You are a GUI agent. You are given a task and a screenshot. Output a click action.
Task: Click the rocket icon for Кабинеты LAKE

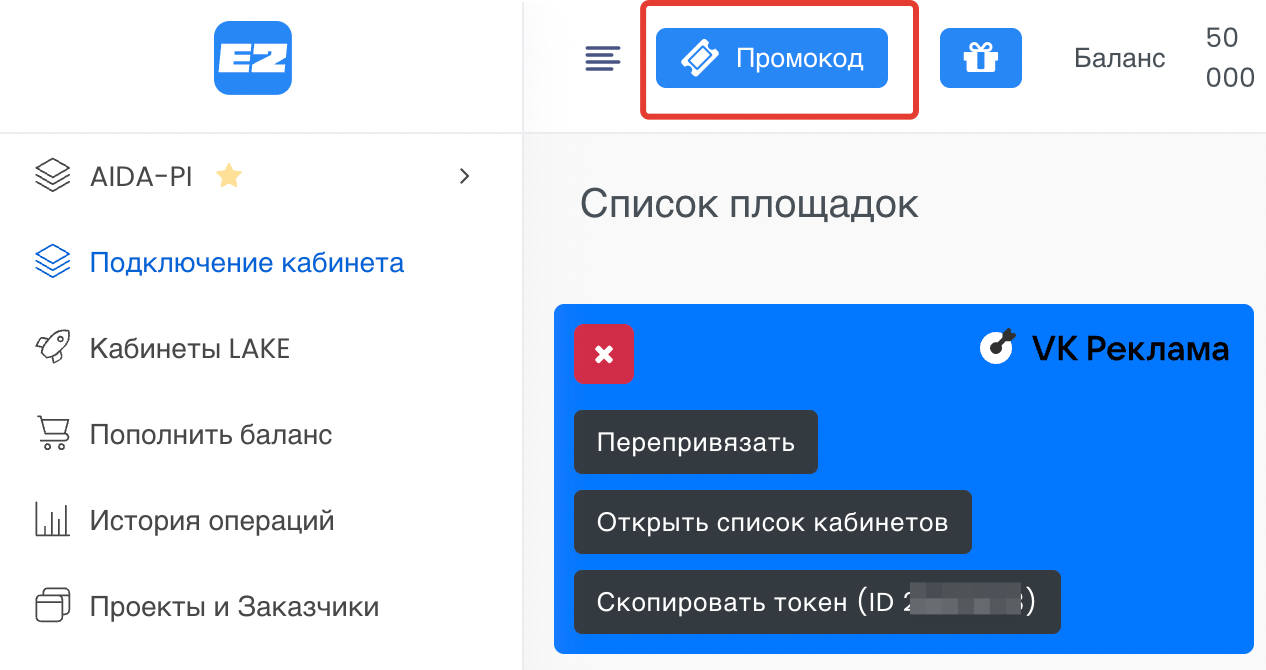[x=52, y=348]
